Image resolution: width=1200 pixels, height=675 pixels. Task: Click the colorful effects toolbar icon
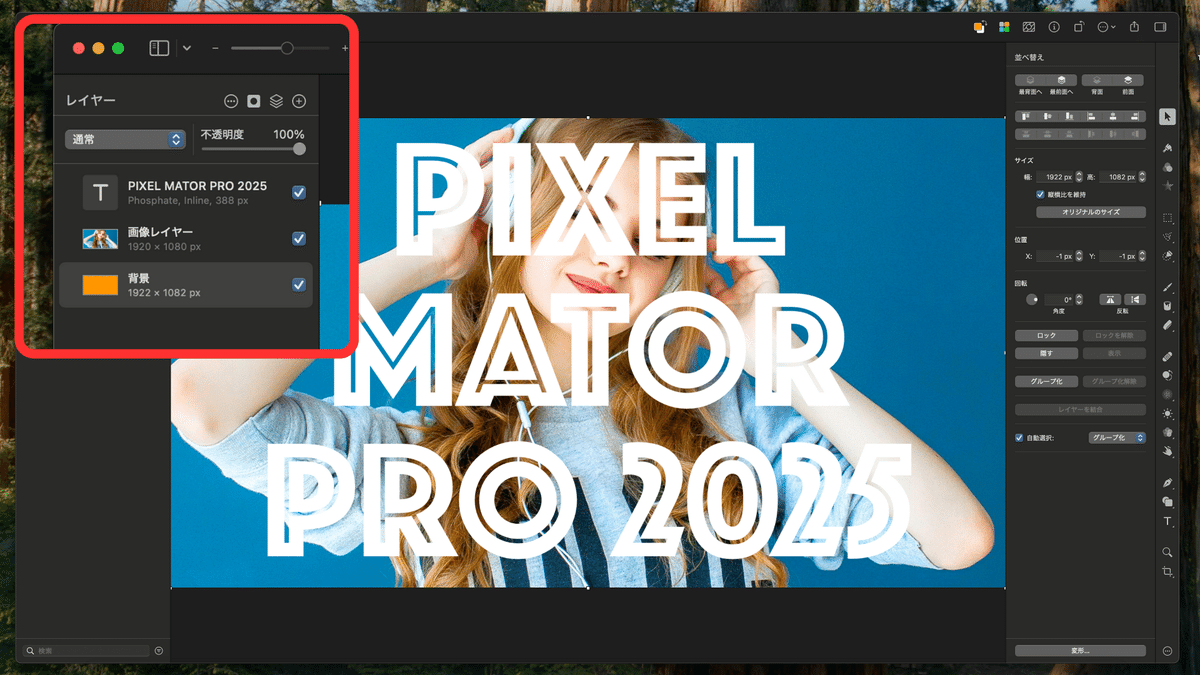point(1004,27)
